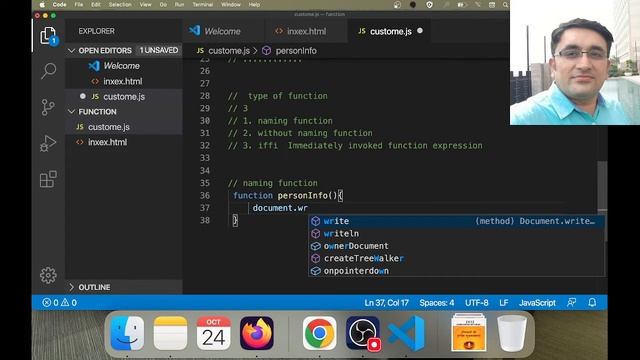Select 'write' autocomplete suggestion
Screen dimensions: 640x360
pyautogui.click(x=456, y=221)
